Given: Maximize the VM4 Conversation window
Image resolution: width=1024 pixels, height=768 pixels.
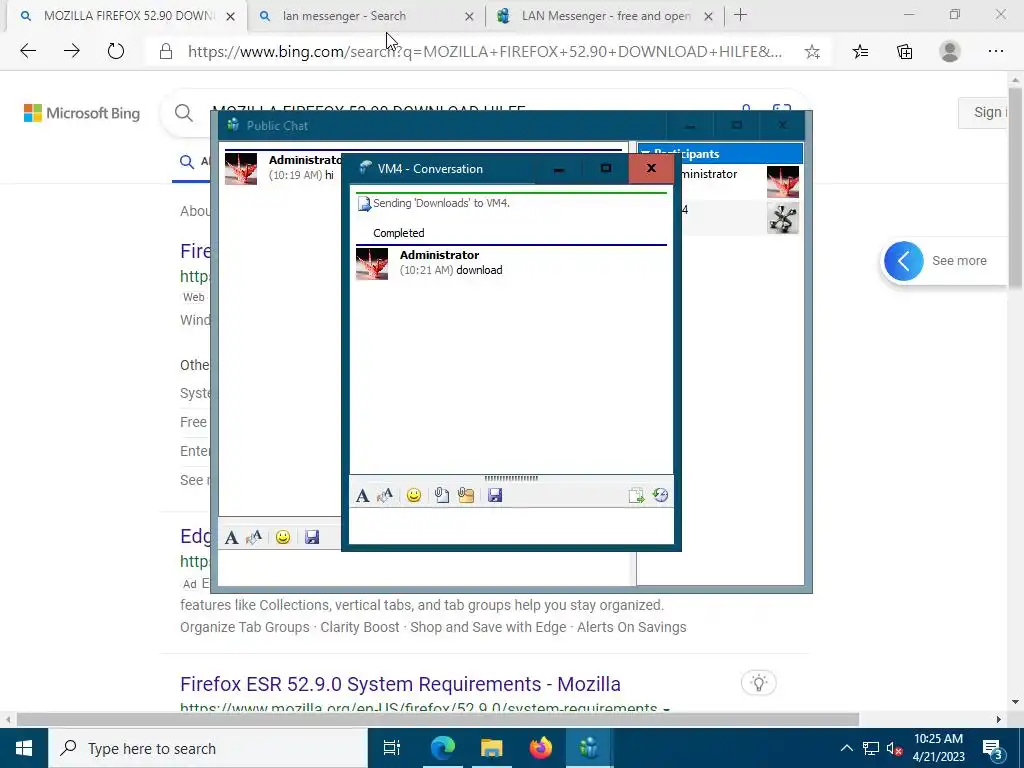Looking at the screenshot, I should [605, 169].
